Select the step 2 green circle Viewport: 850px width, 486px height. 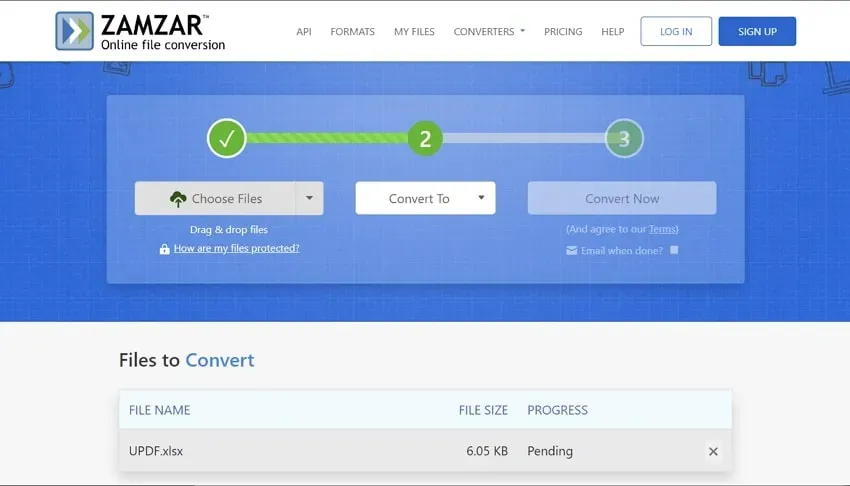(425, 139)
